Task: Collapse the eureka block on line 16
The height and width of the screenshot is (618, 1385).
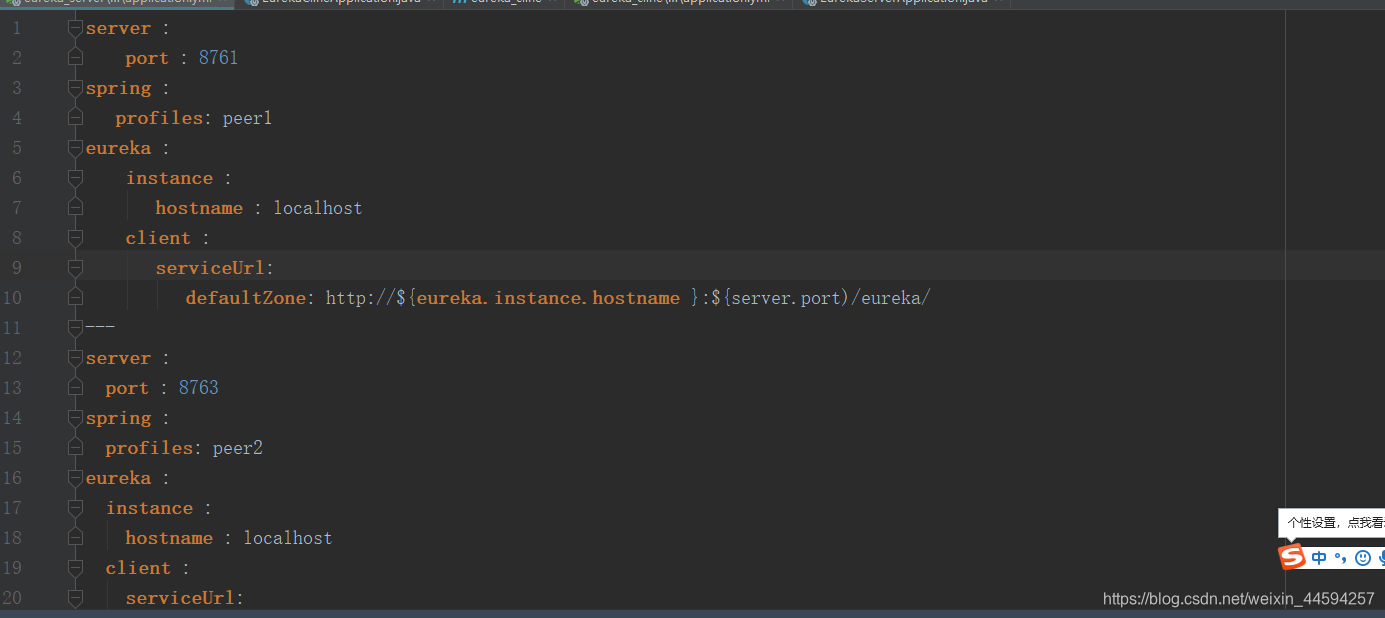Action: (x=75, y=478)
